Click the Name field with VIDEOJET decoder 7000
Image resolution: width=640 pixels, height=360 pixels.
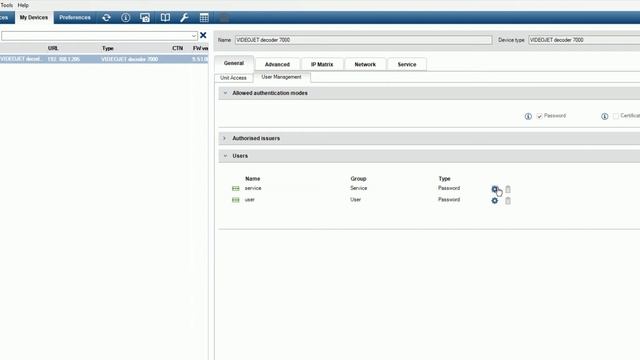coord(363,40)
